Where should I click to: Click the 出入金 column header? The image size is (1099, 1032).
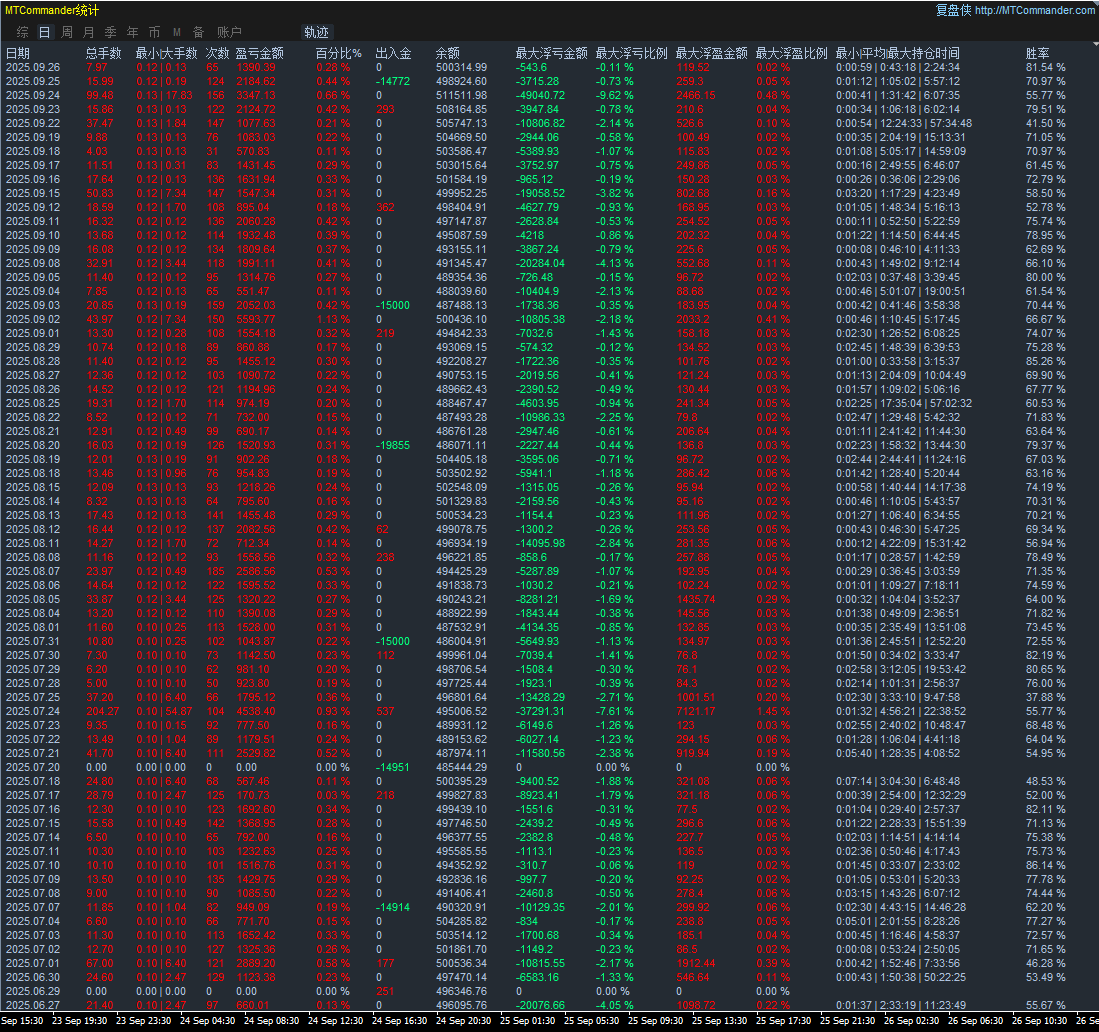click(x=393, y=53)
